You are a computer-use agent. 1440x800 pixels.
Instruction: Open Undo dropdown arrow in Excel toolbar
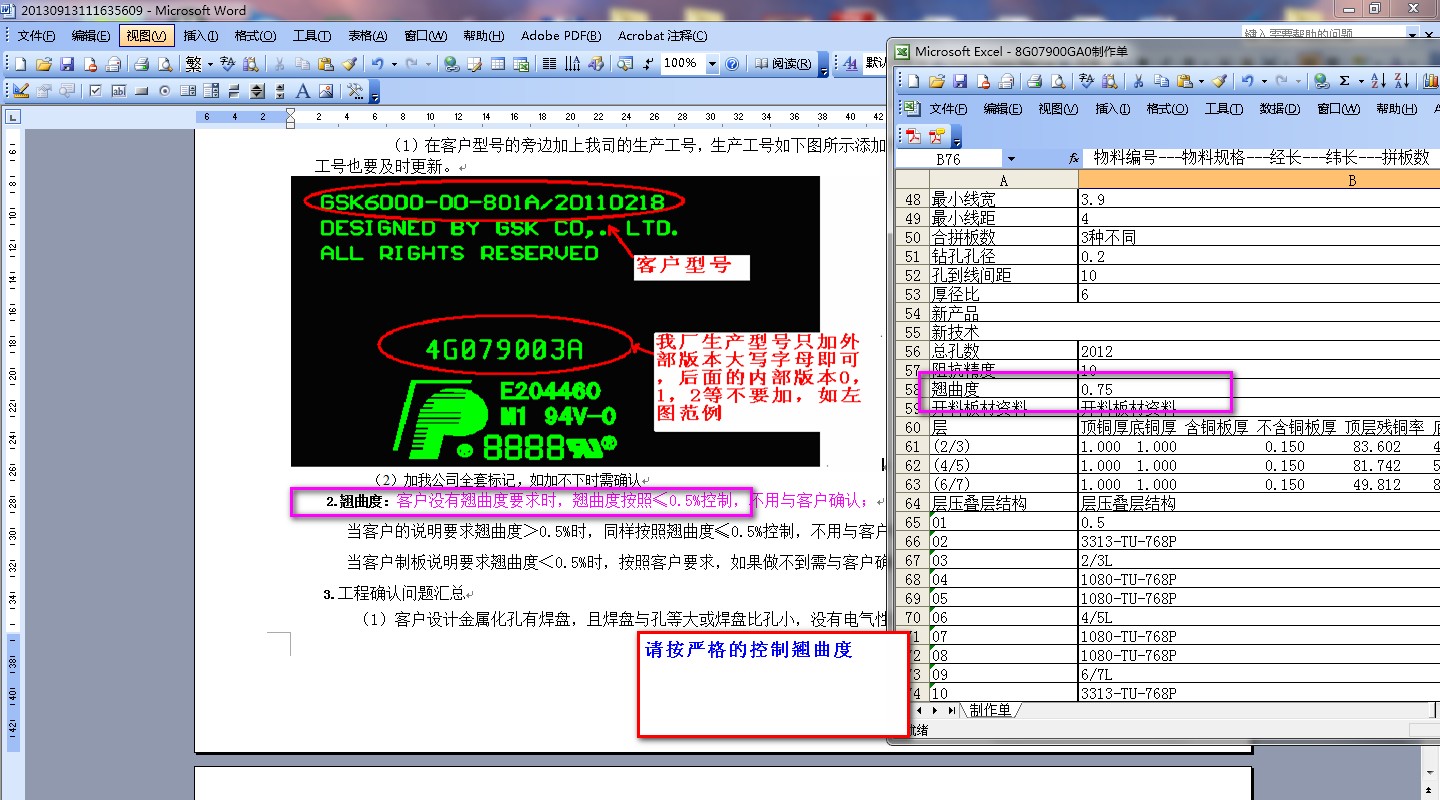tap(1264, 81)
